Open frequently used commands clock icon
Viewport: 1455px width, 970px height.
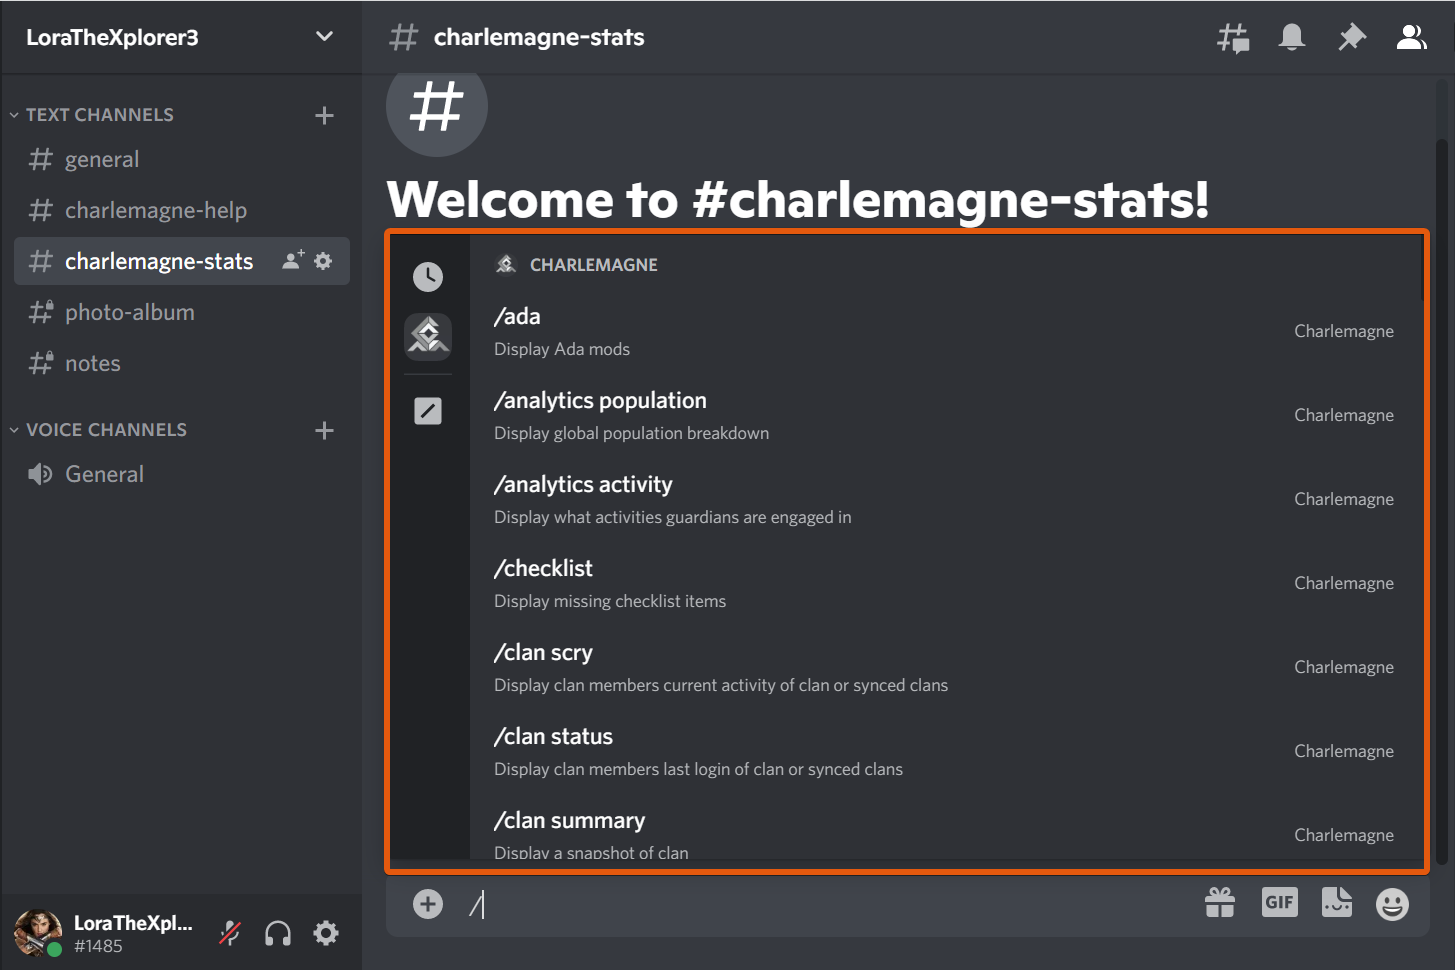[428, 277]
